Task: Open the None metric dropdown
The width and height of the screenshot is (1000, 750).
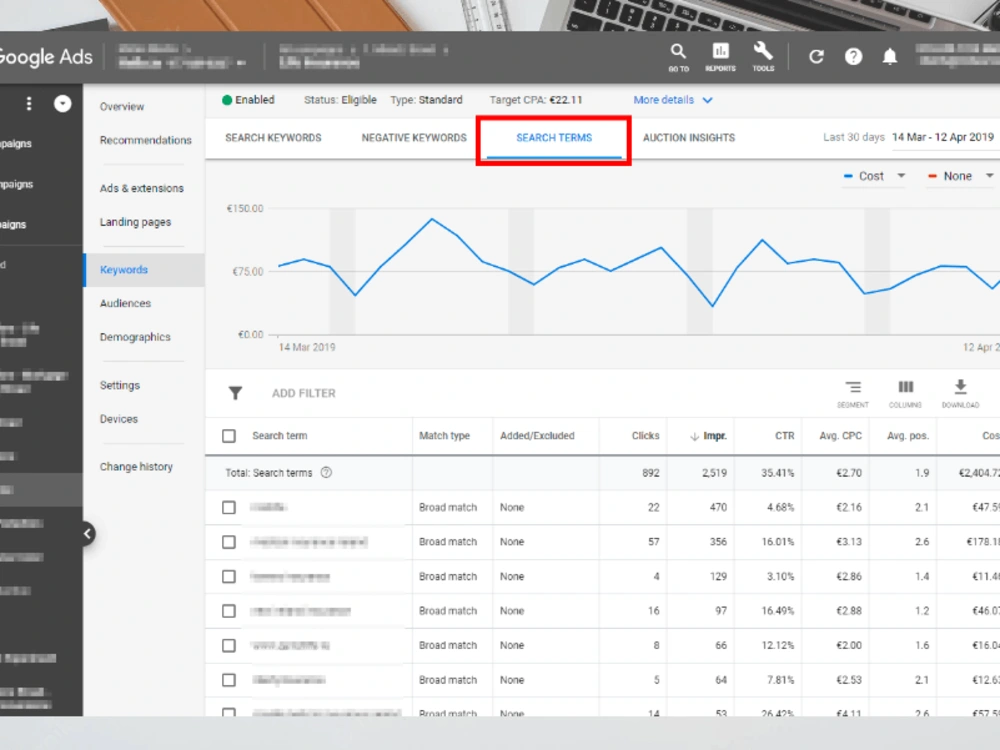Action: (960, 176)
